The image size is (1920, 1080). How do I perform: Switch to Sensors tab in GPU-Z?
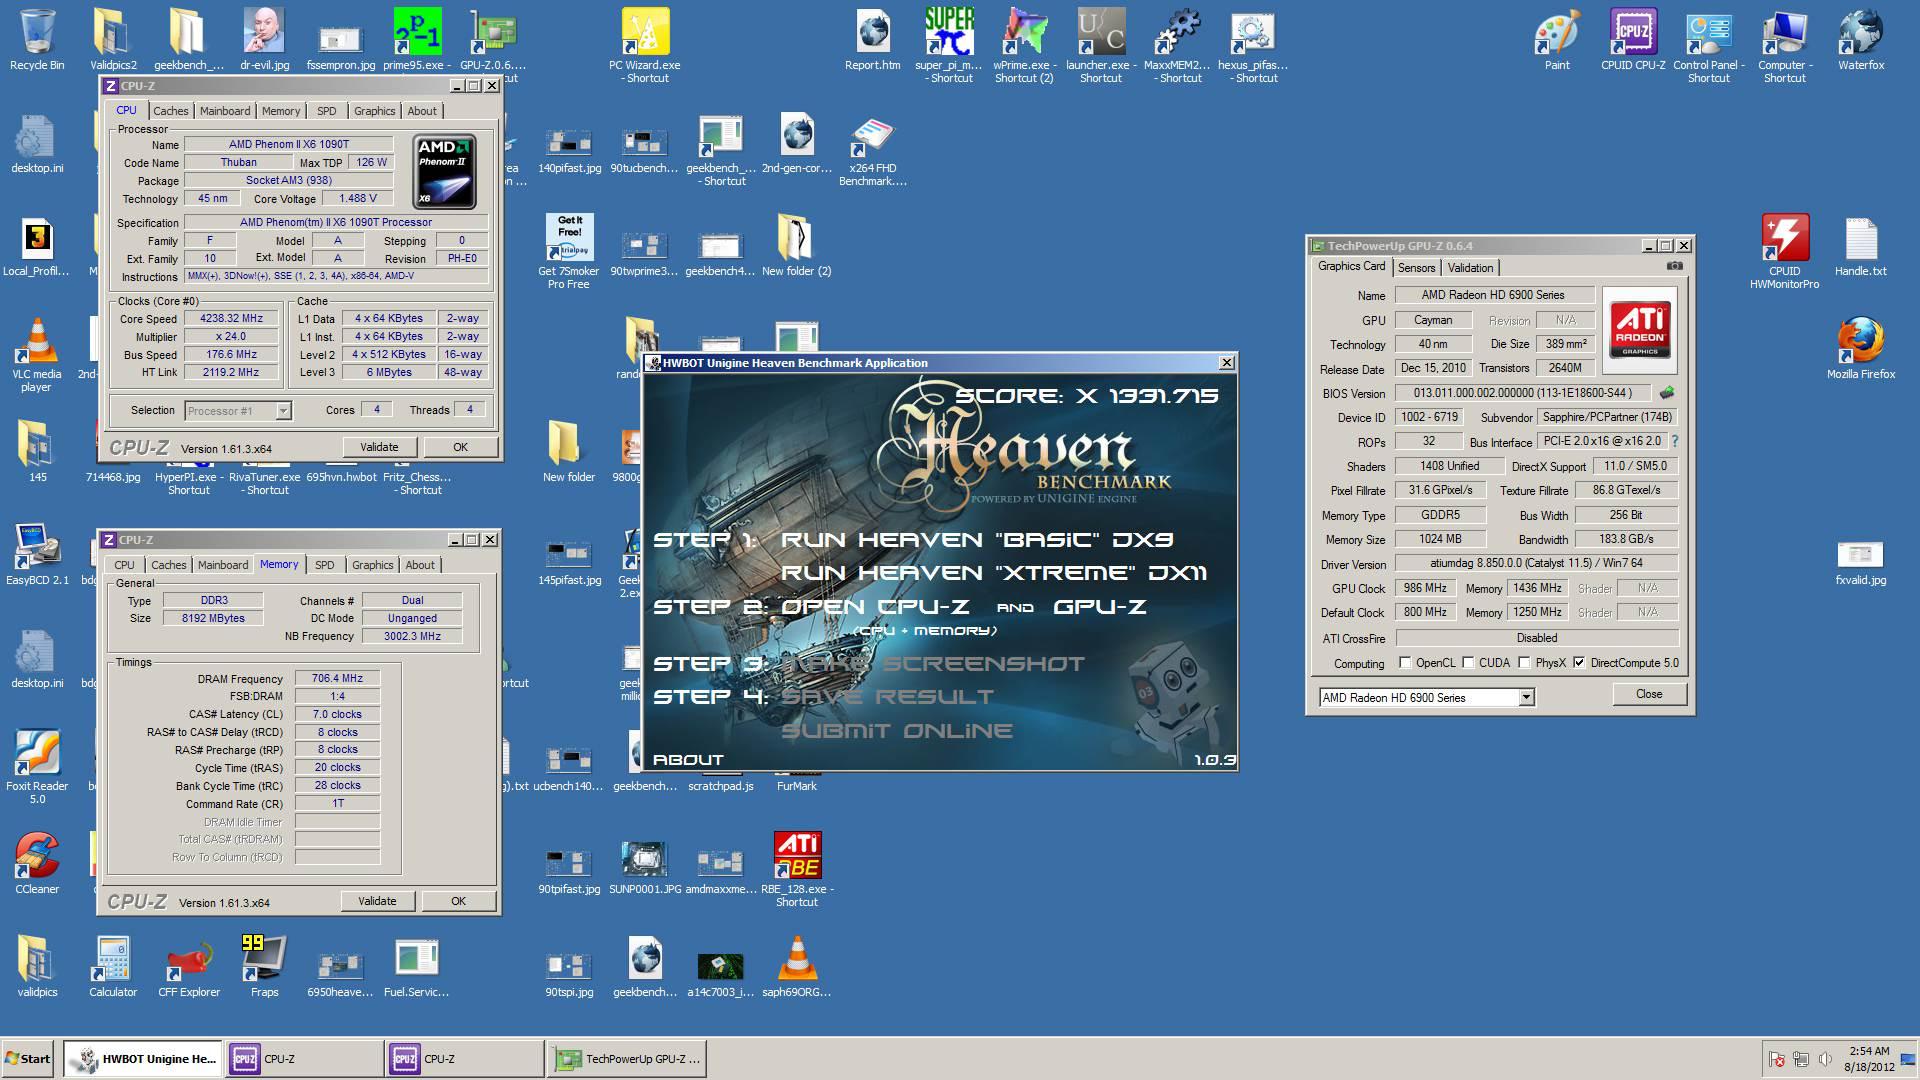click(1416, 267)
